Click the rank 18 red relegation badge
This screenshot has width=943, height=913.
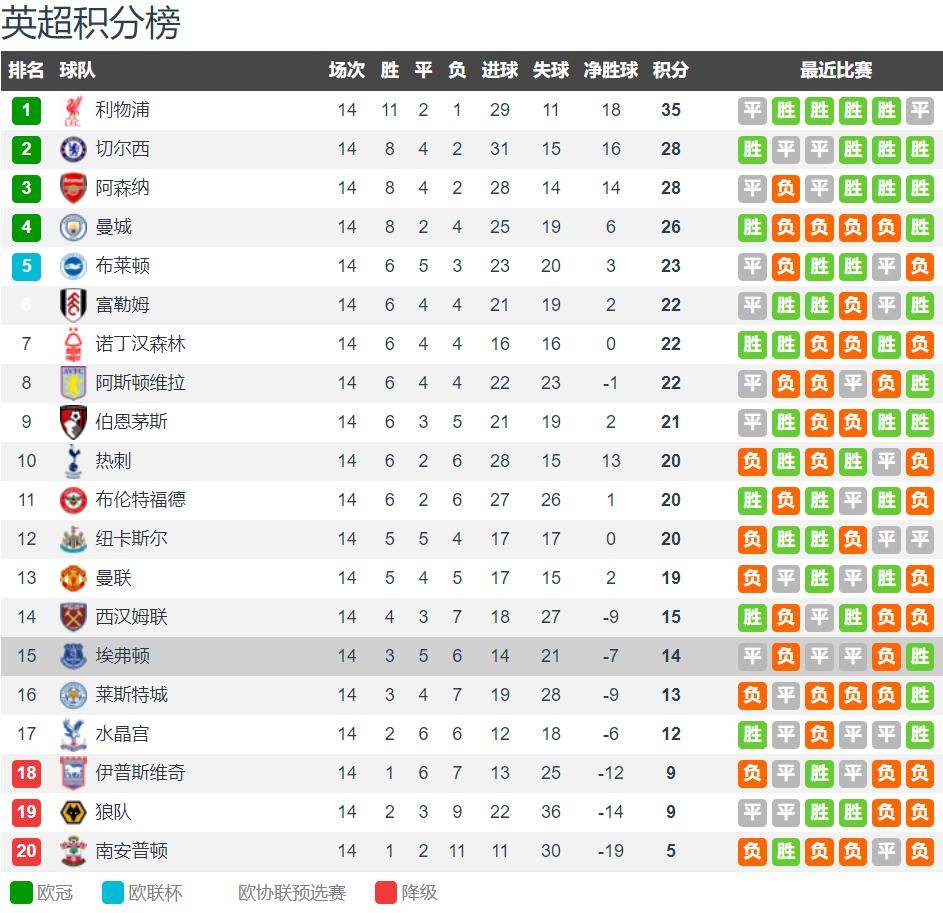pyautogui.click(x=26, y=773)
